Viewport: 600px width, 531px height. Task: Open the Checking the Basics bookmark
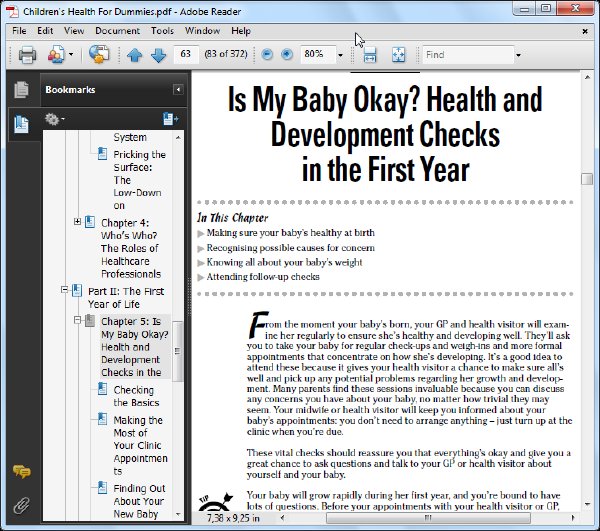pyautogui.click(x=136, y=396)
